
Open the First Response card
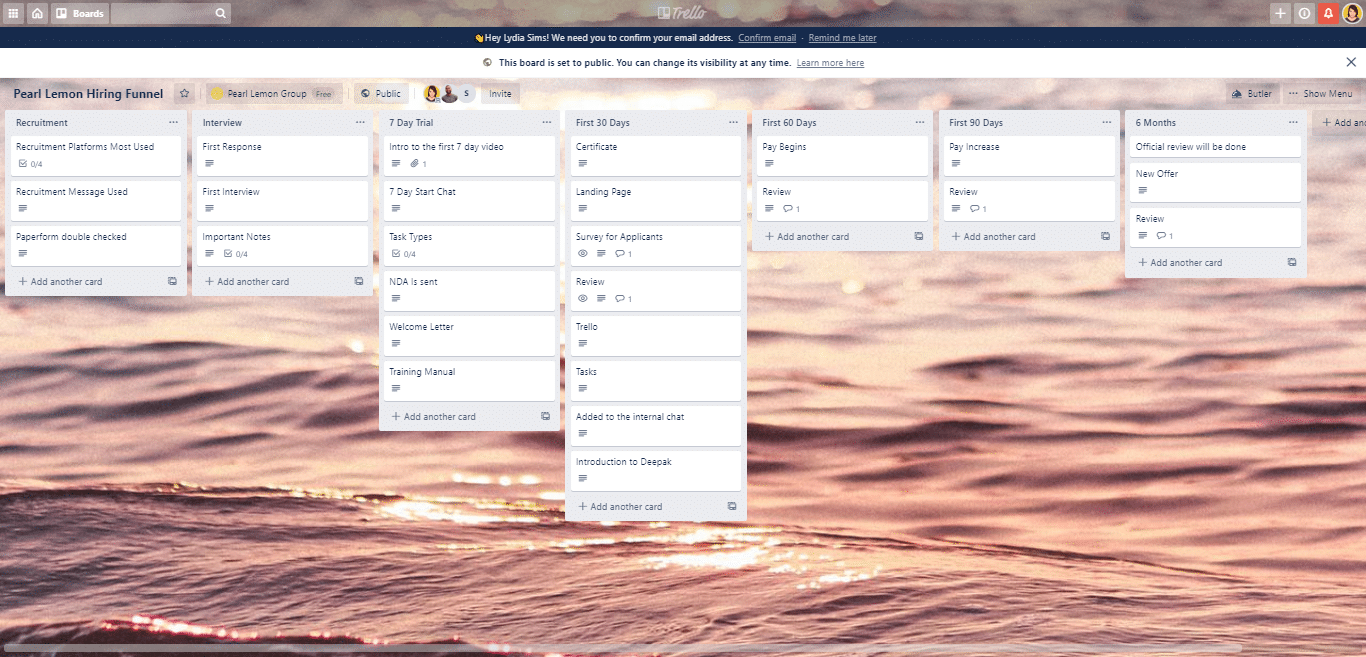[283, 155]
